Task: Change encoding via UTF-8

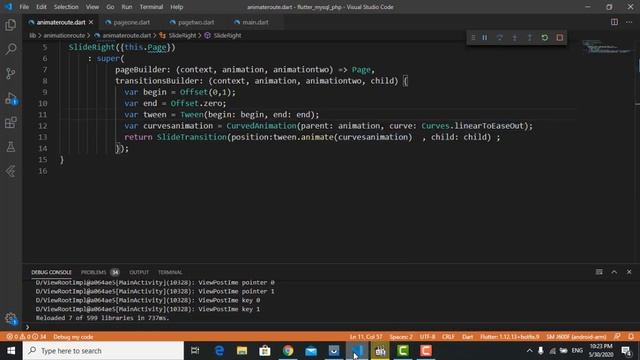Action: [427, 337]
